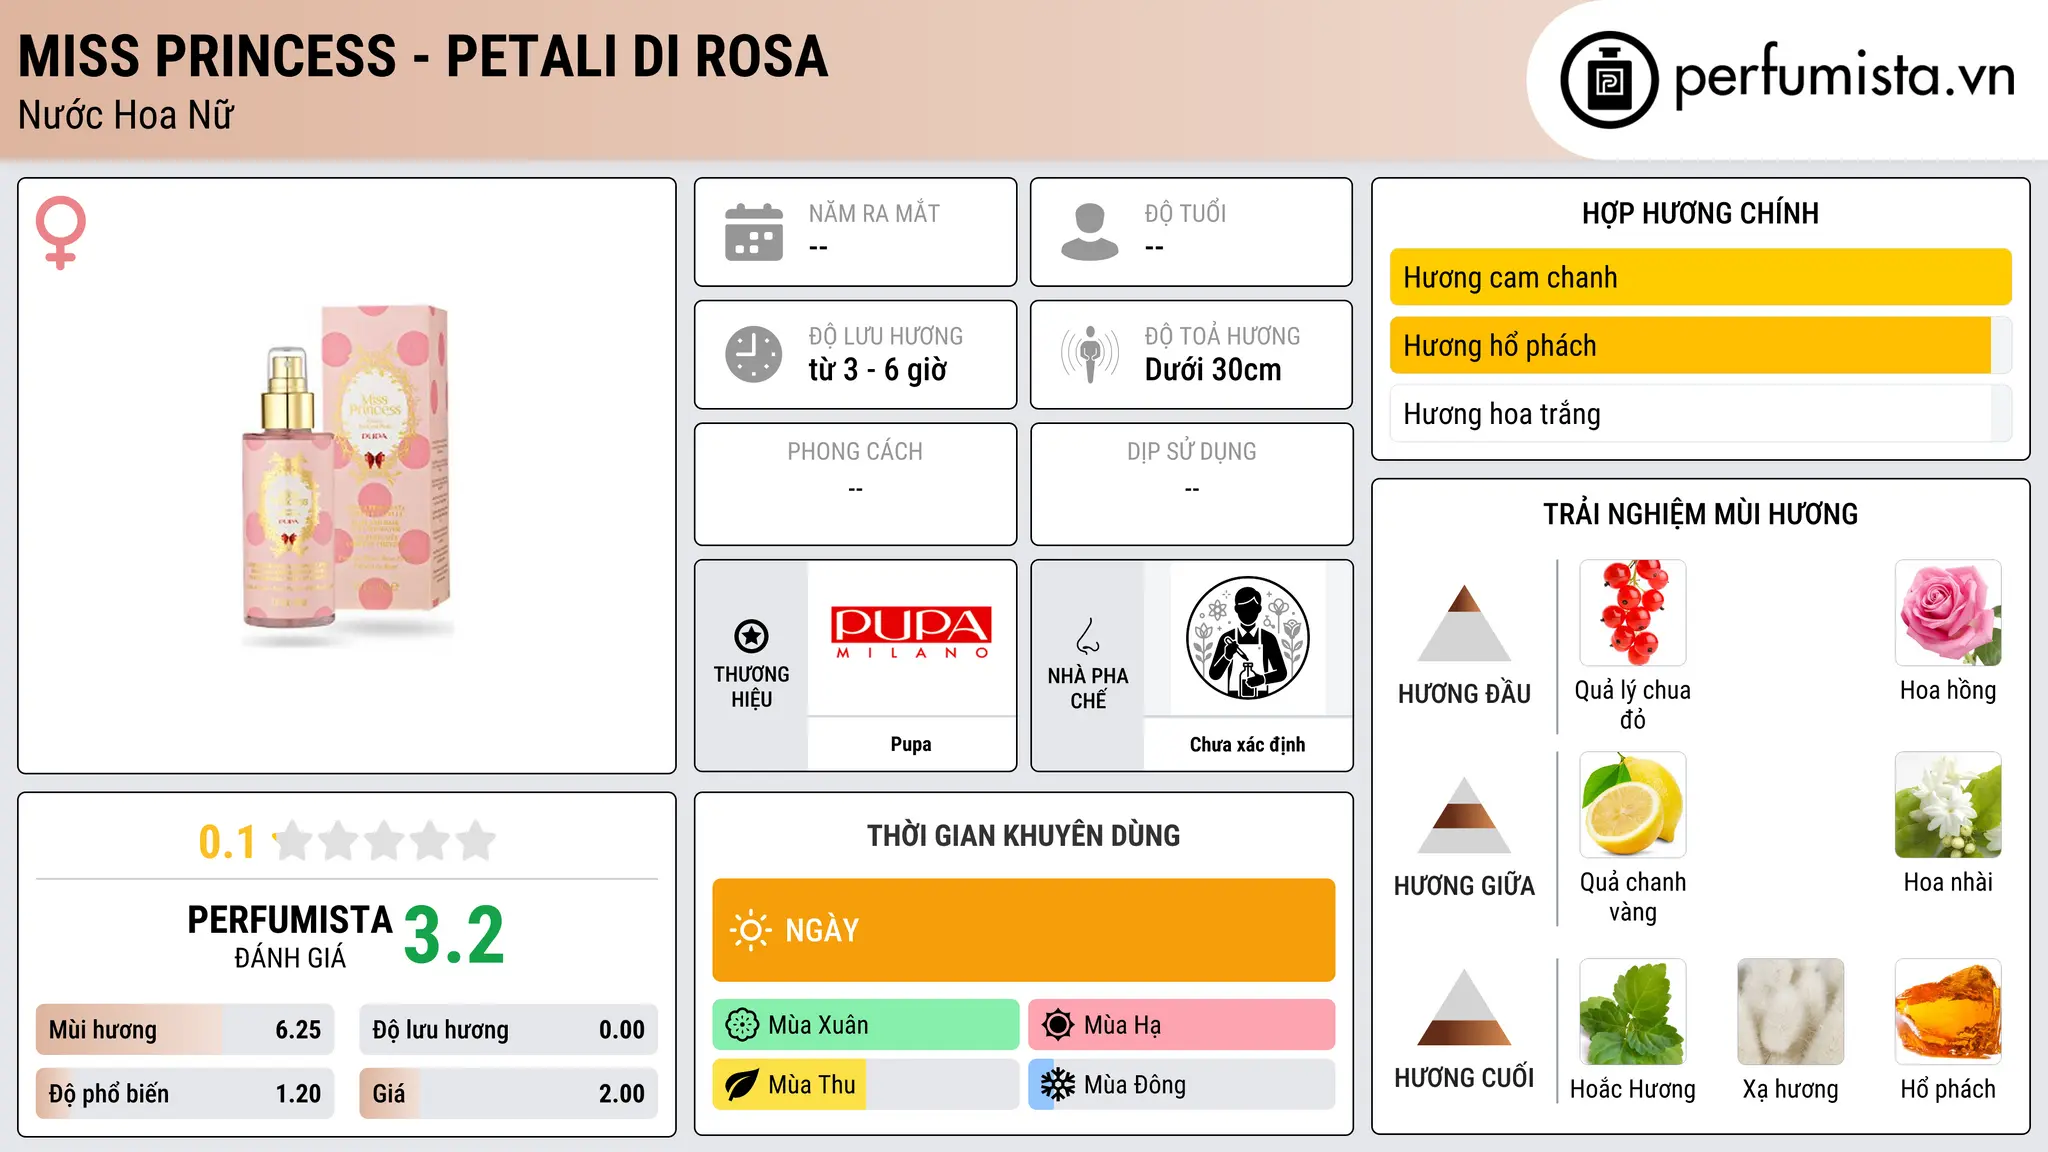
Task: Click the 0.1 user rating number
Action: tap(227, 842)
